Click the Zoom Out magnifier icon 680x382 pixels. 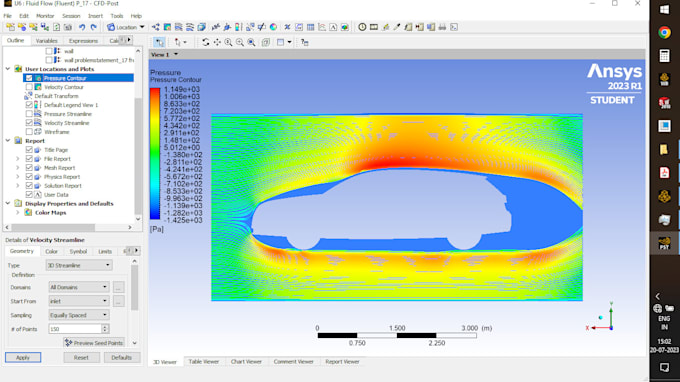tap(240, 42)
